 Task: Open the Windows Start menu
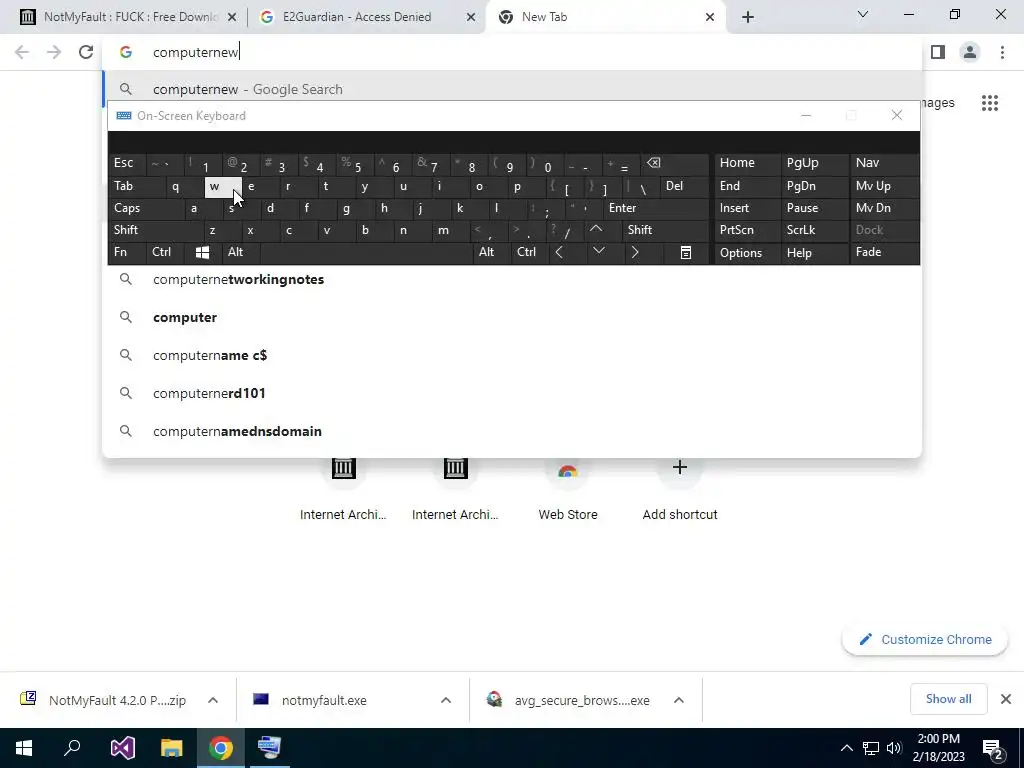(x=24, y=748)
